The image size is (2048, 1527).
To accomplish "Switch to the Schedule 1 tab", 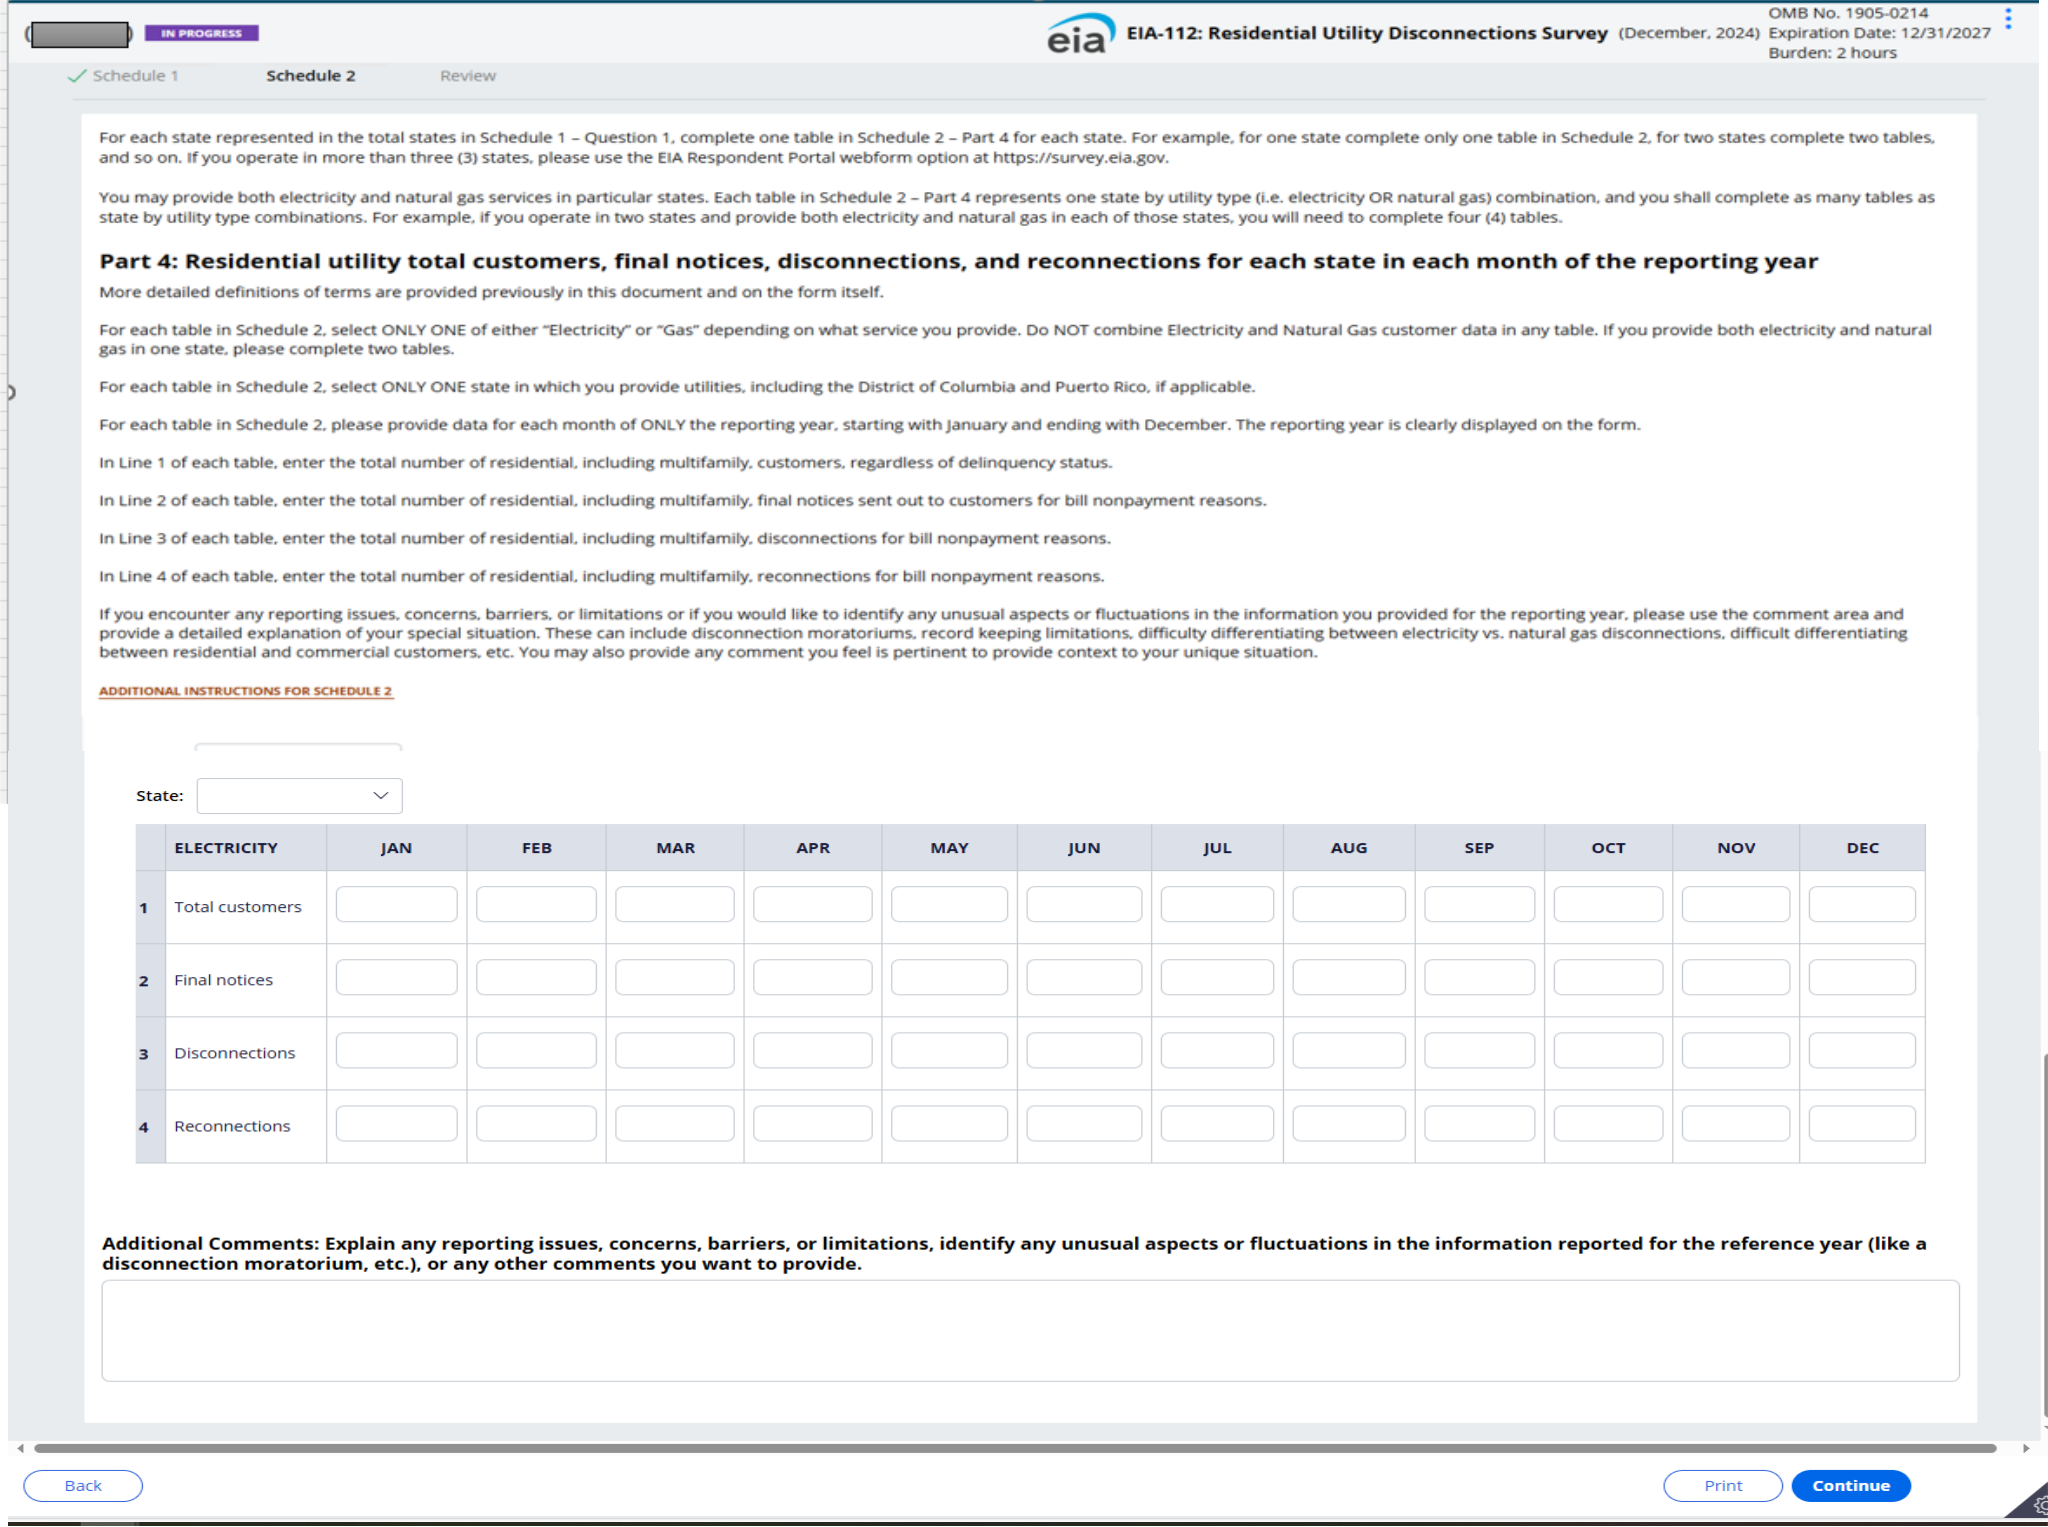I will click(x=135, y=76).
